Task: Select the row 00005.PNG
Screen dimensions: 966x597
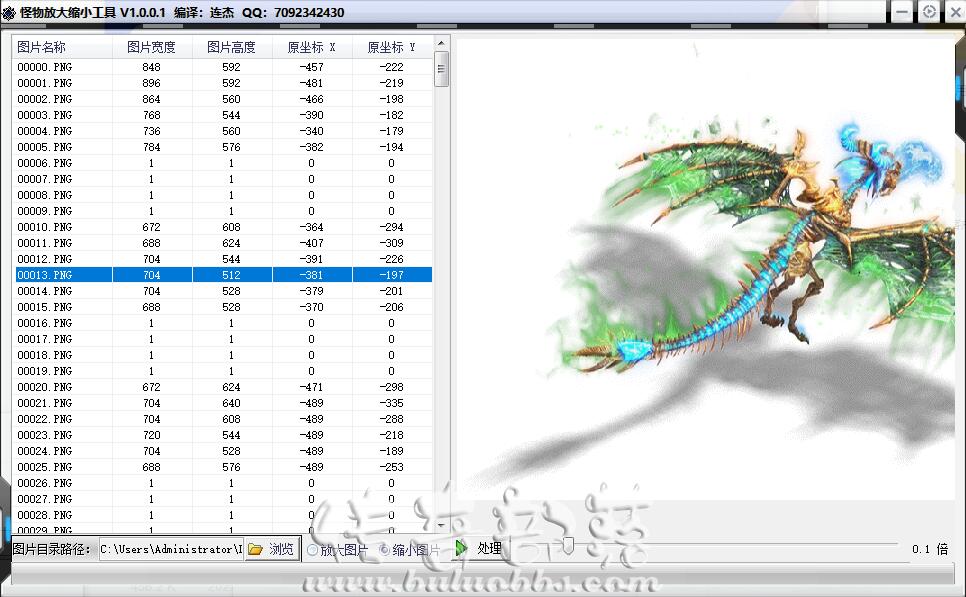Action: [x=222, y=147]
